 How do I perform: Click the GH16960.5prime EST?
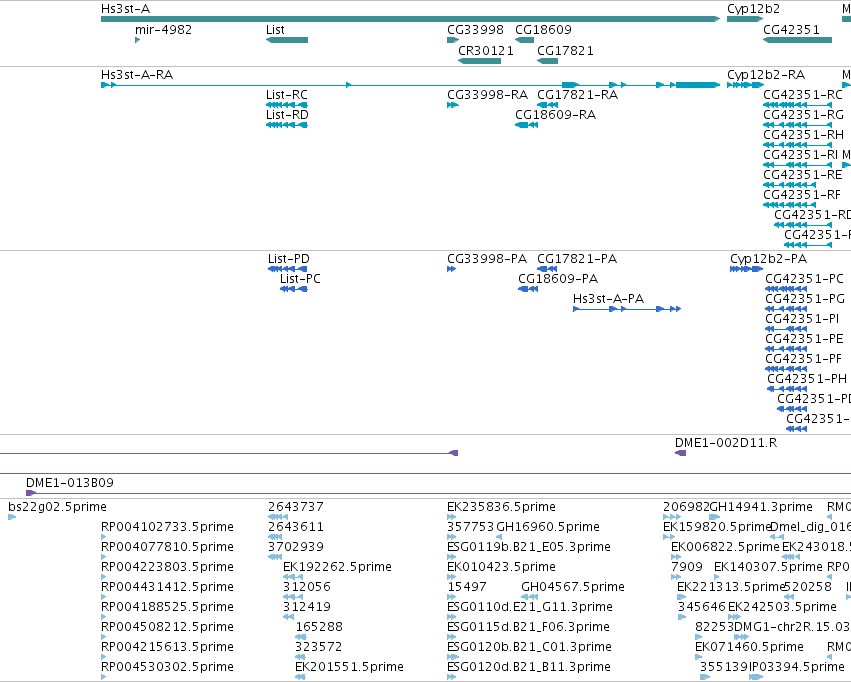click(499, 537)
